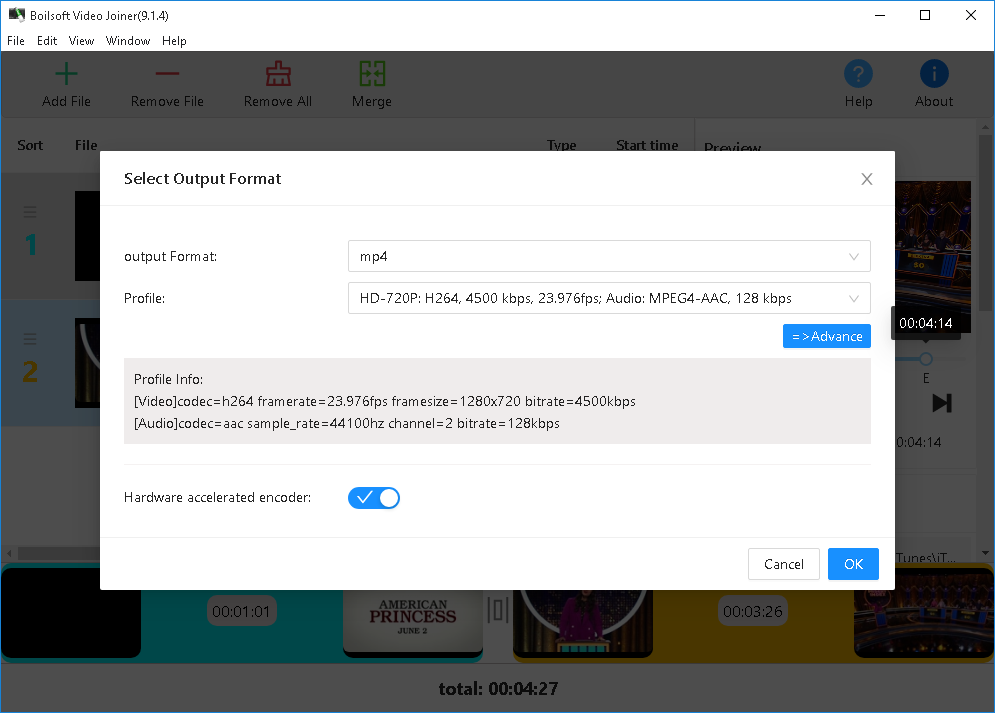The height and width of the screenshot is (713, 995).
Task: Click the skip-to-end playback icon
Action: point(942,403)
